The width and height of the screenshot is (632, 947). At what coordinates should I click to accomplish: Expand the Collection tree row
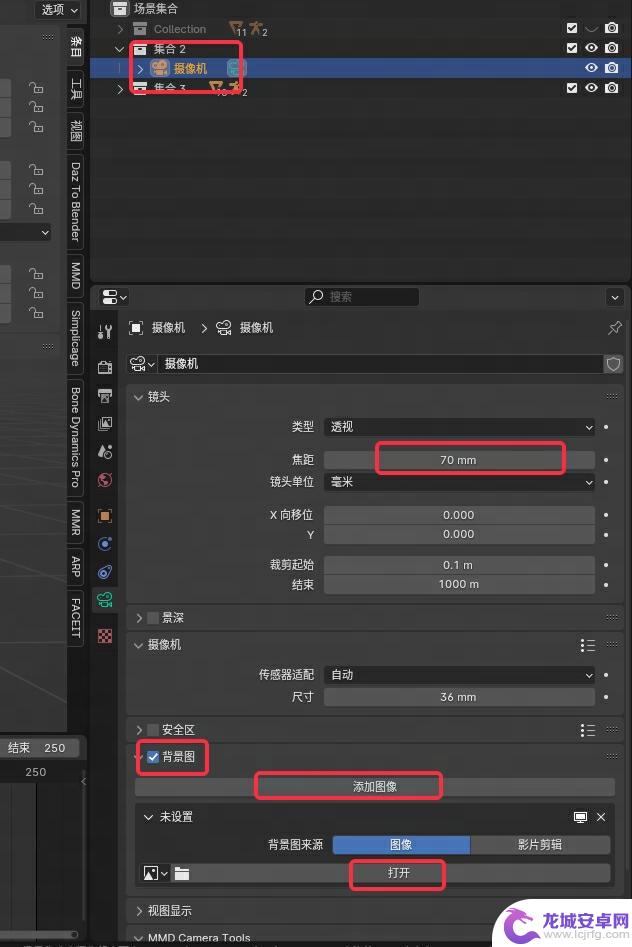tap(120, 28)
